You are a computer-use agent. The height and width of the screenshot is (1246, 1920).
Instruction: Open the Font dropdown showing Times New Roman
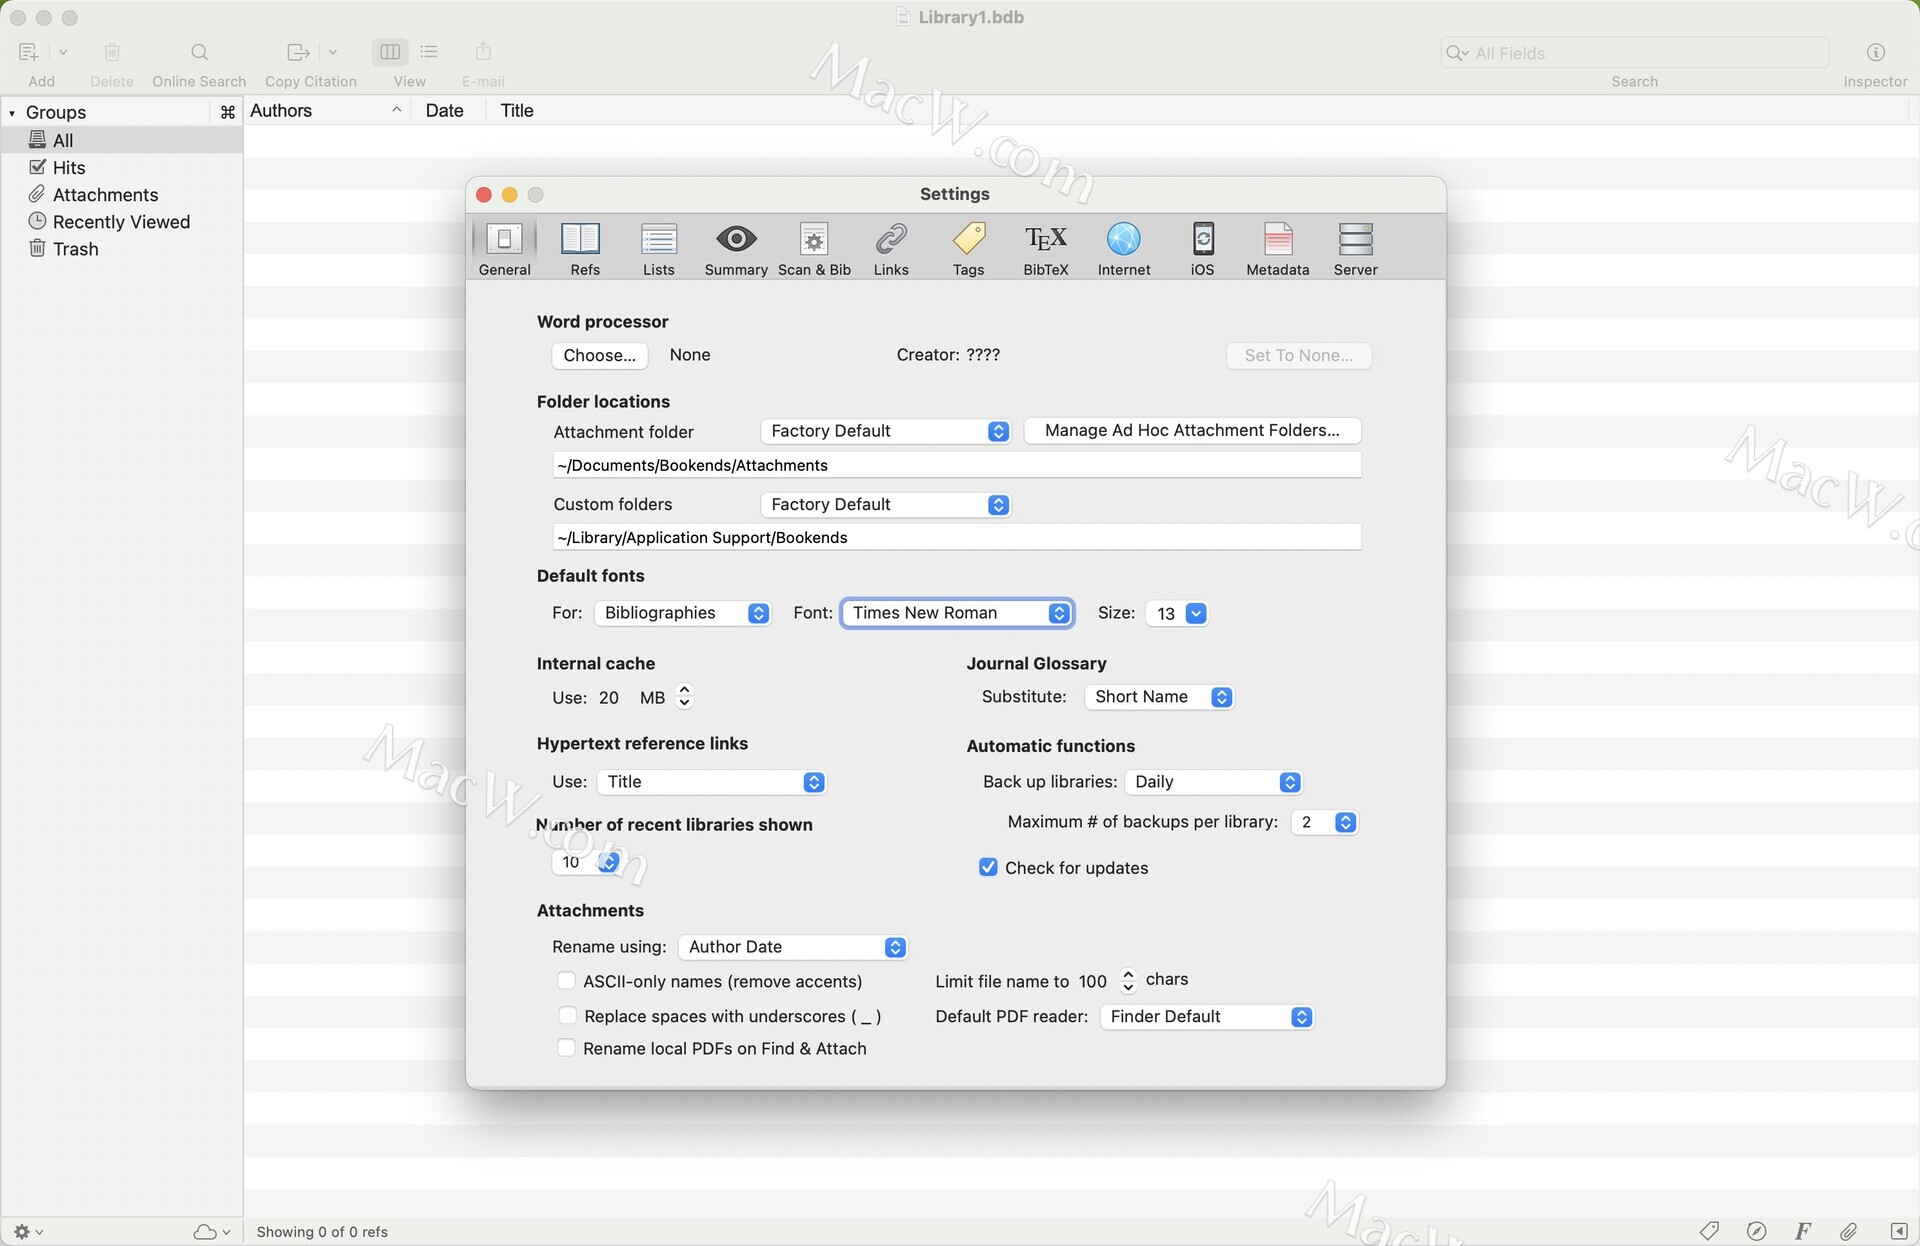957,613
